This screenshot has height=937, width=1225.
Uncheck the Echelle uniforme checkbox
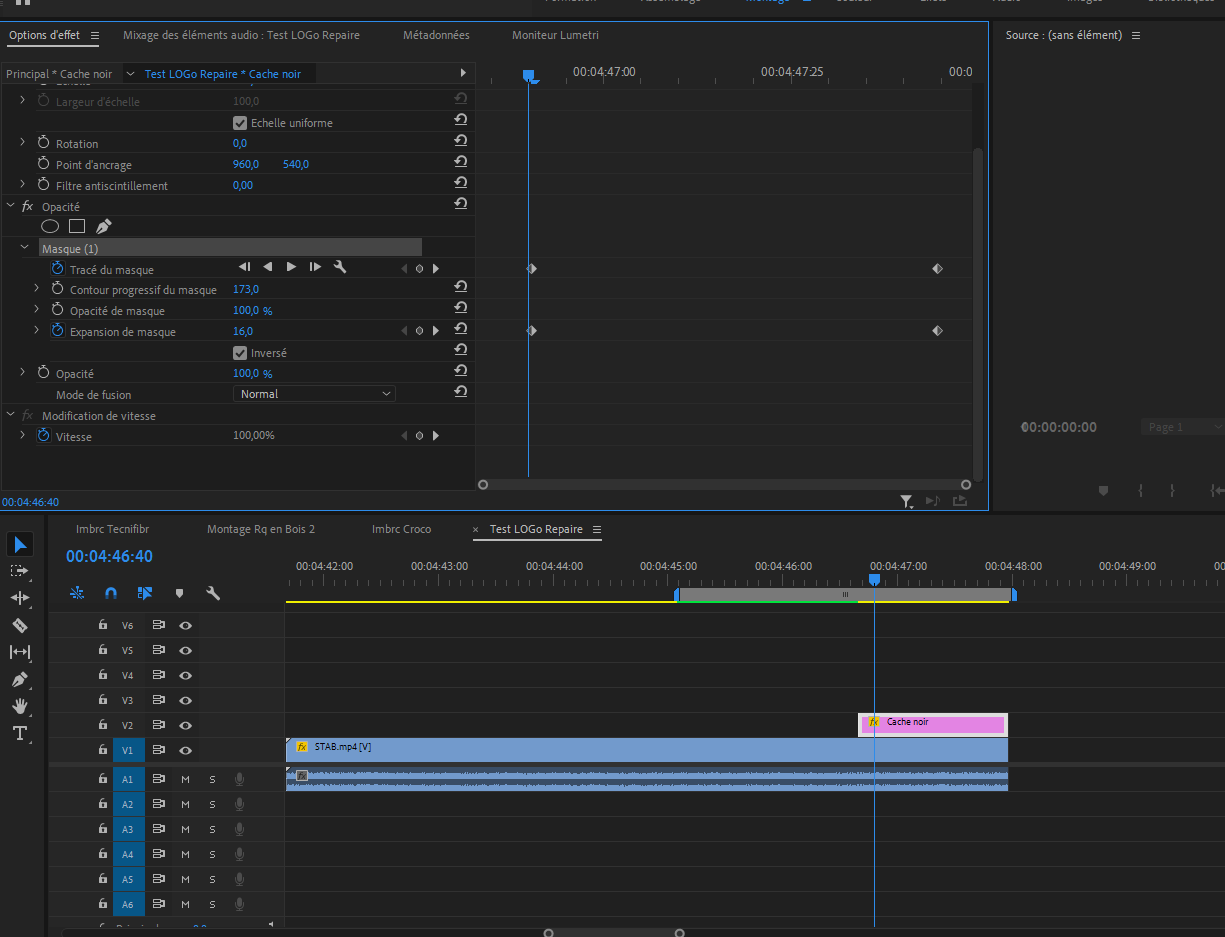[240, 123]
